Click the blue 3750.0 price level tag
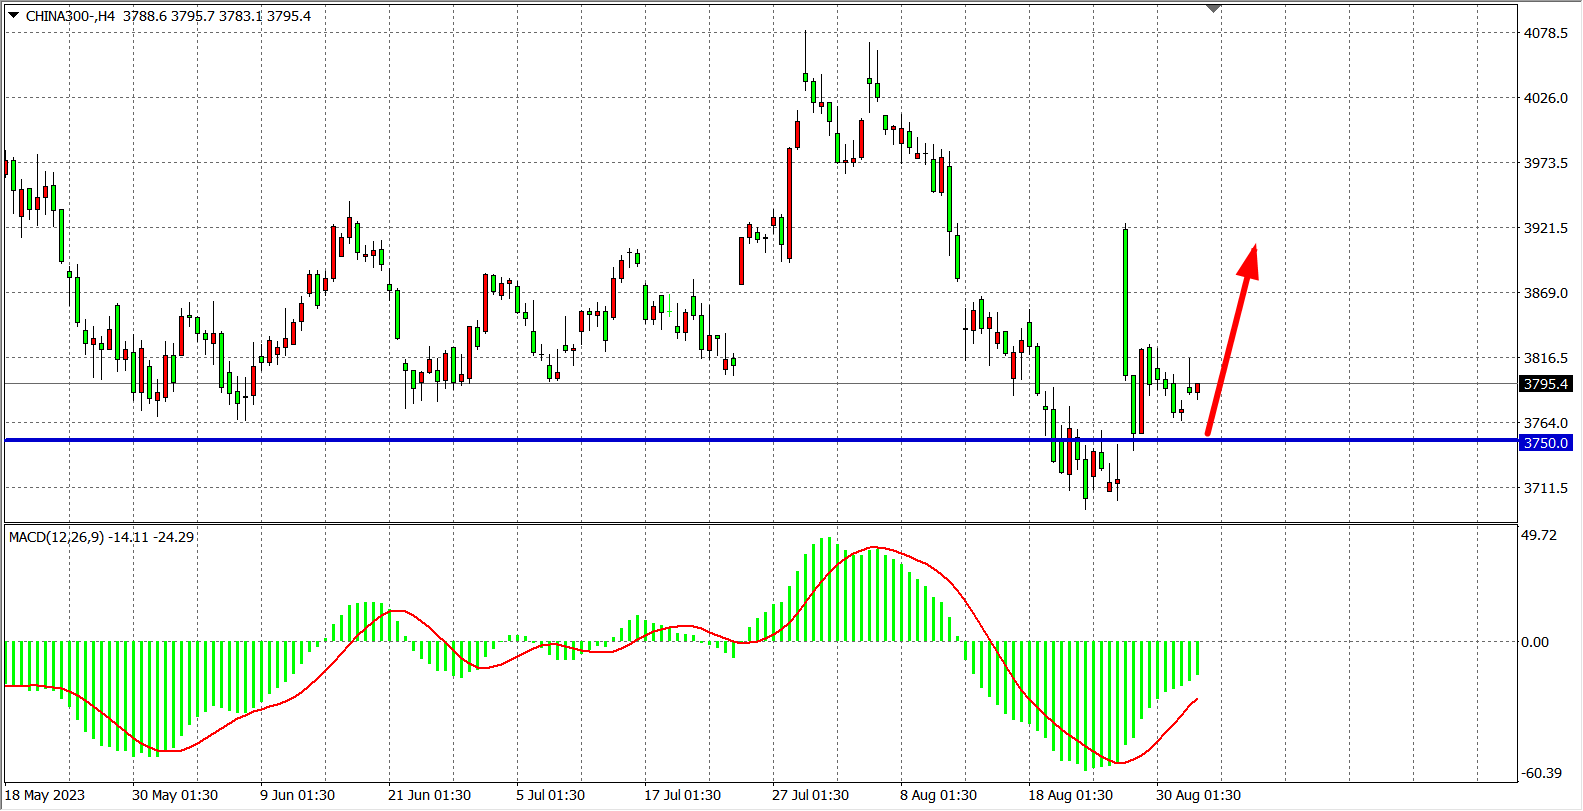1583x811 pixels. (1545, 443)
